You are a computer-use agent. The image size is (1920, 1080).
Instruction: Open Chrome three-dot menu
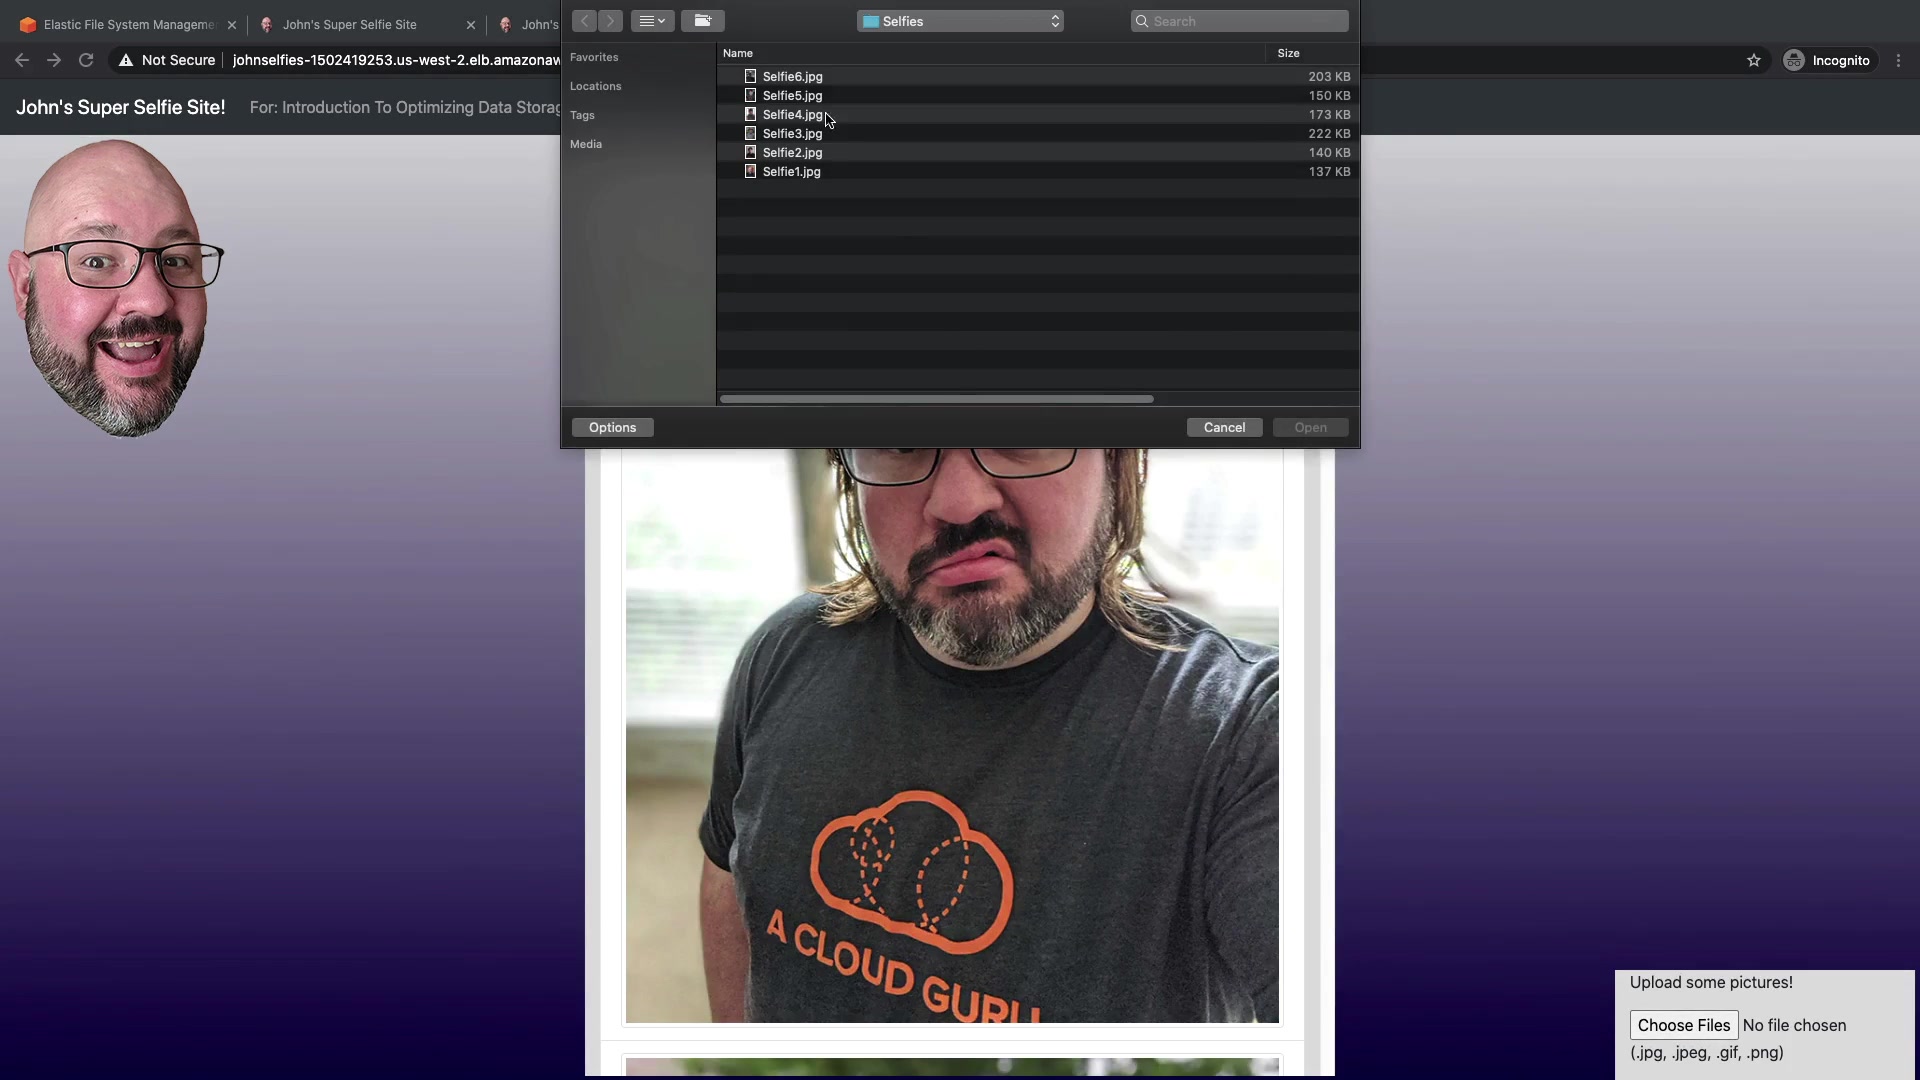[1898, 60]
